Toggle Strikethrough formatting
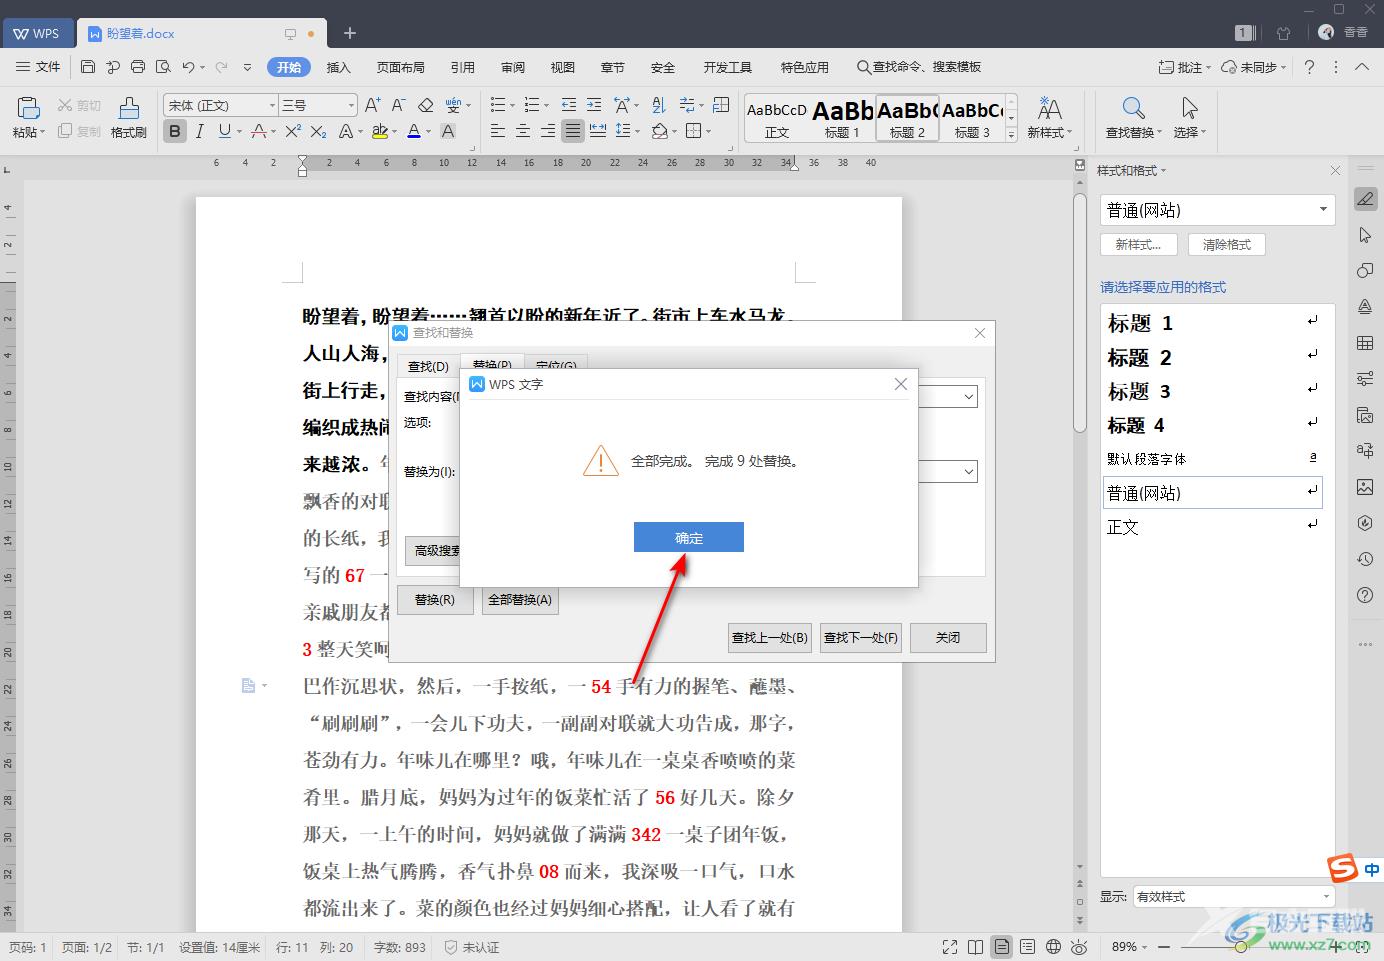This screenshot has height=961, width=1384. tap(259, 131)
